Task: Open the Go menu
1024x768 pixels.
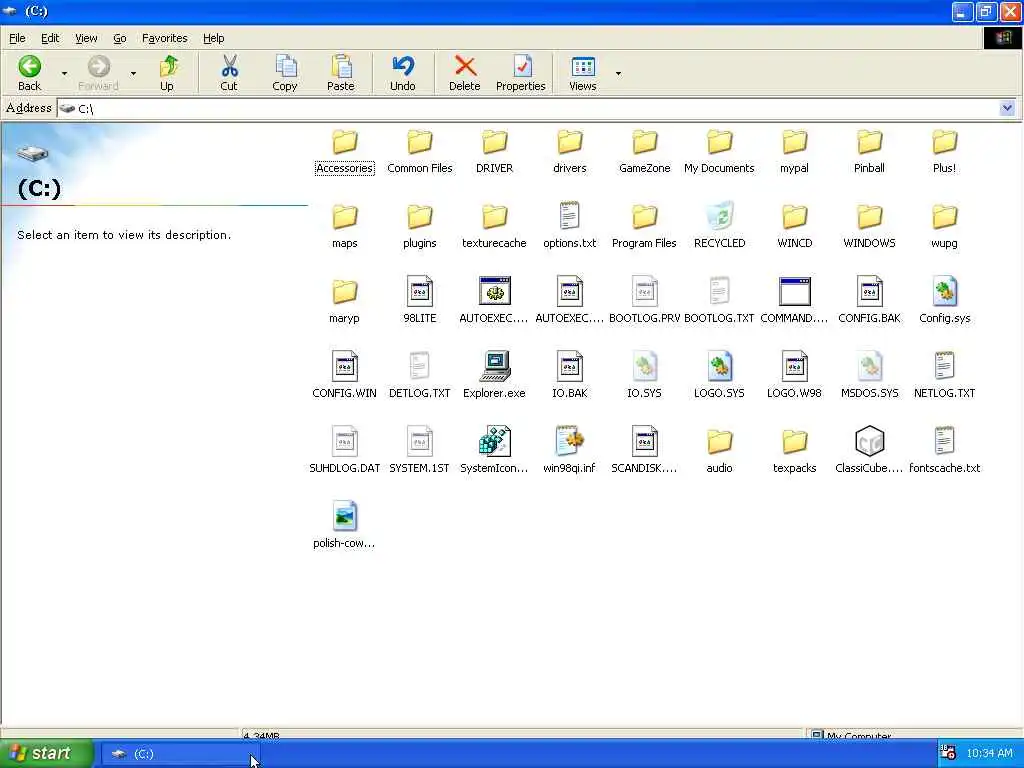Action: tap(120, 39)
